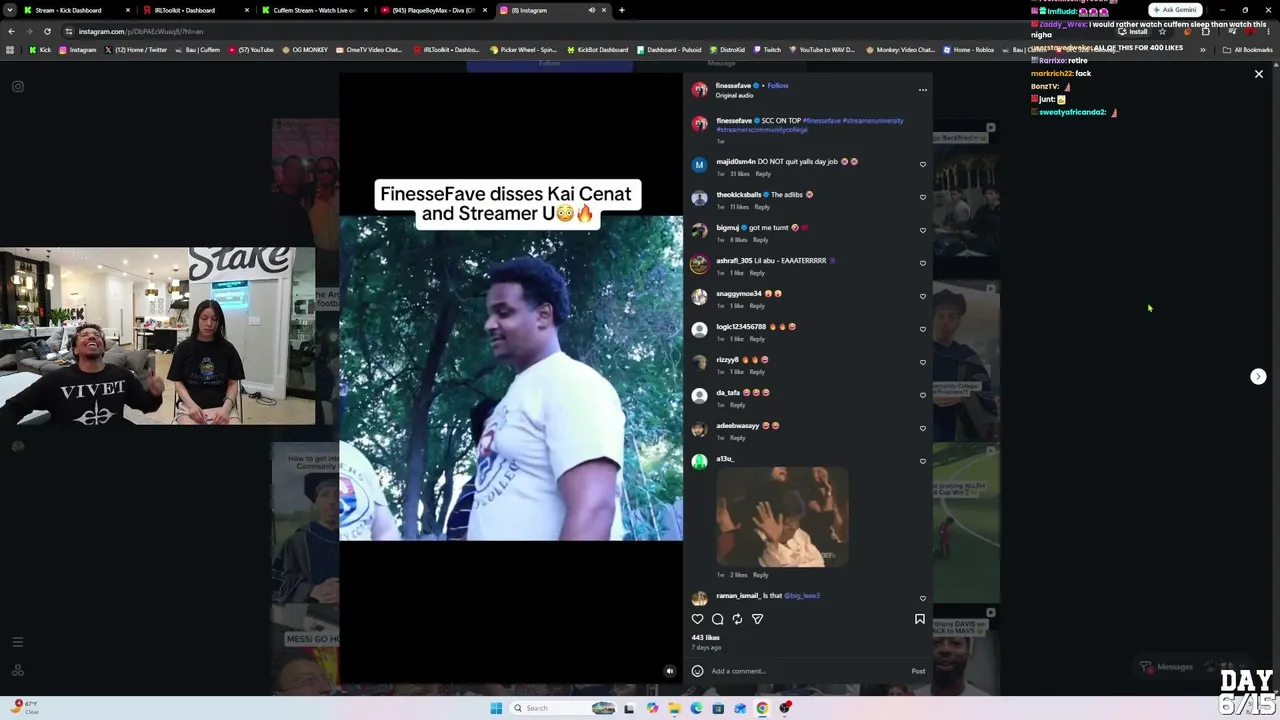Go to the next post arrow
The height and width of the screenshot is (720, 1280).
tap(1258, 377)
